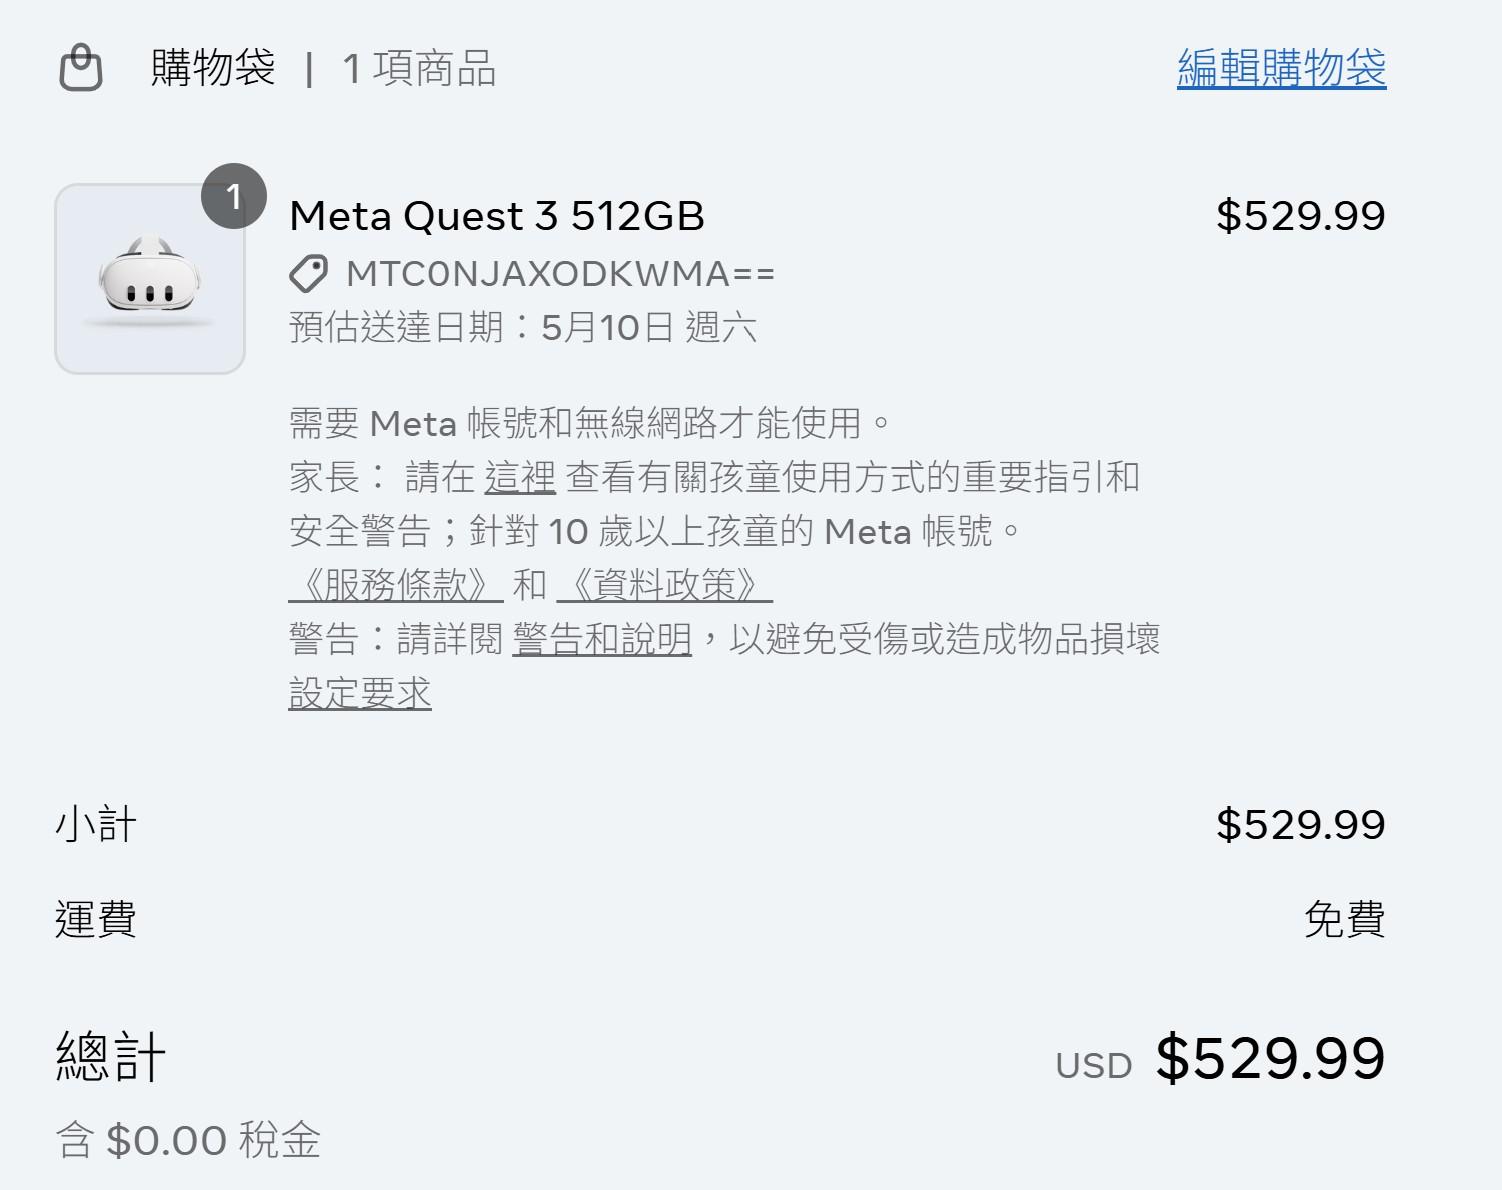This screenshot has width=1502, height=1190.
Task: Click the promo code tag icon
Action: (308, 273)
